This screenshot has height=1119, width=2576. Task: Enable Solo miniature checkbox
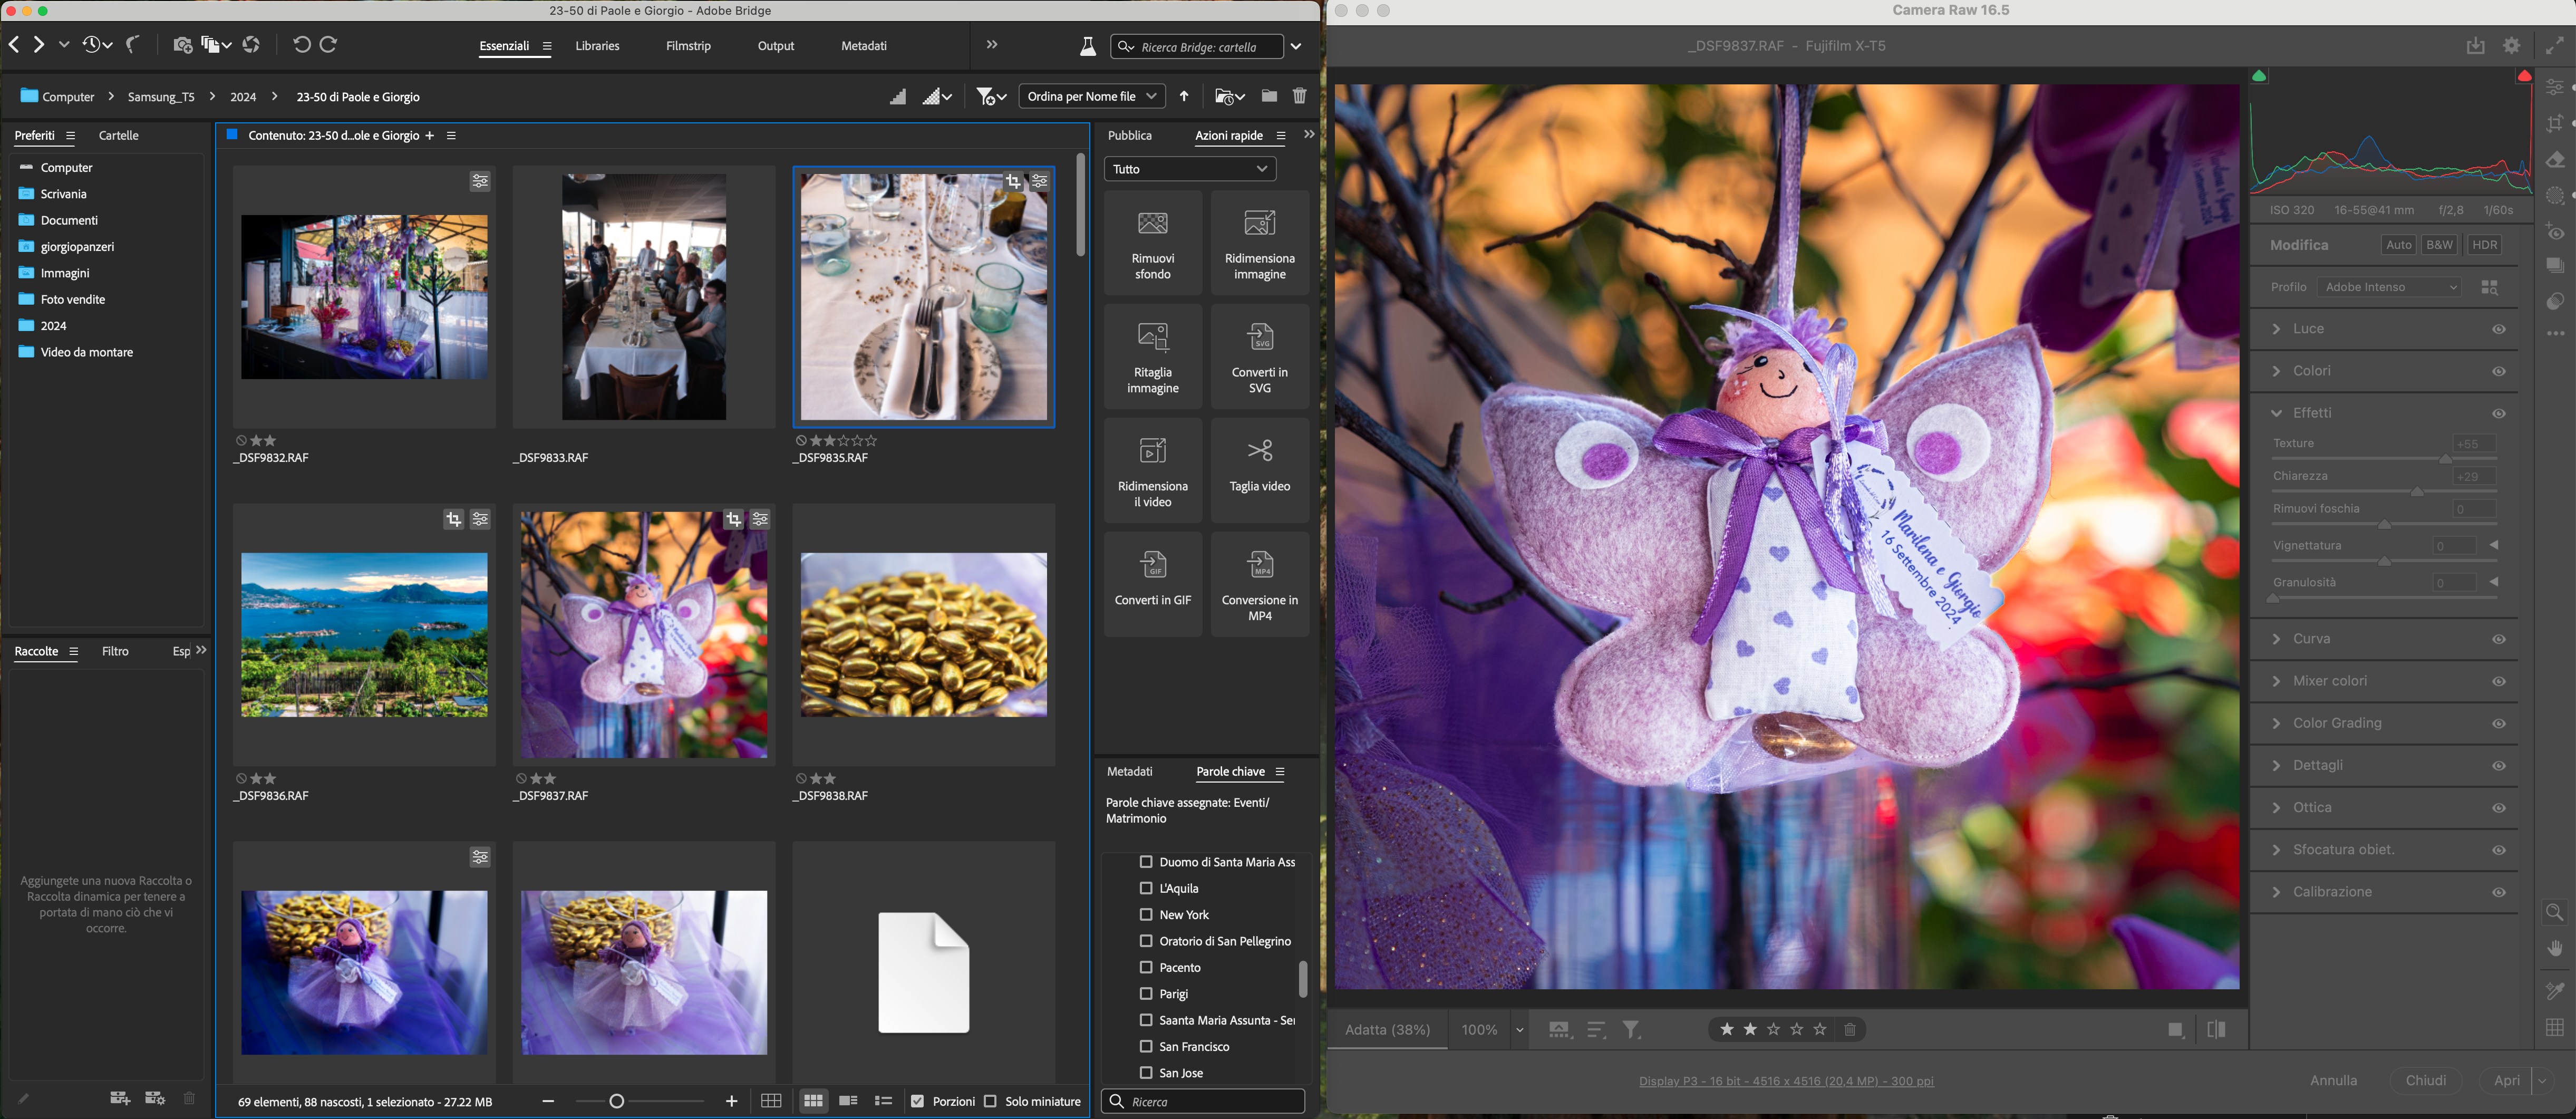pos(990,1101)
